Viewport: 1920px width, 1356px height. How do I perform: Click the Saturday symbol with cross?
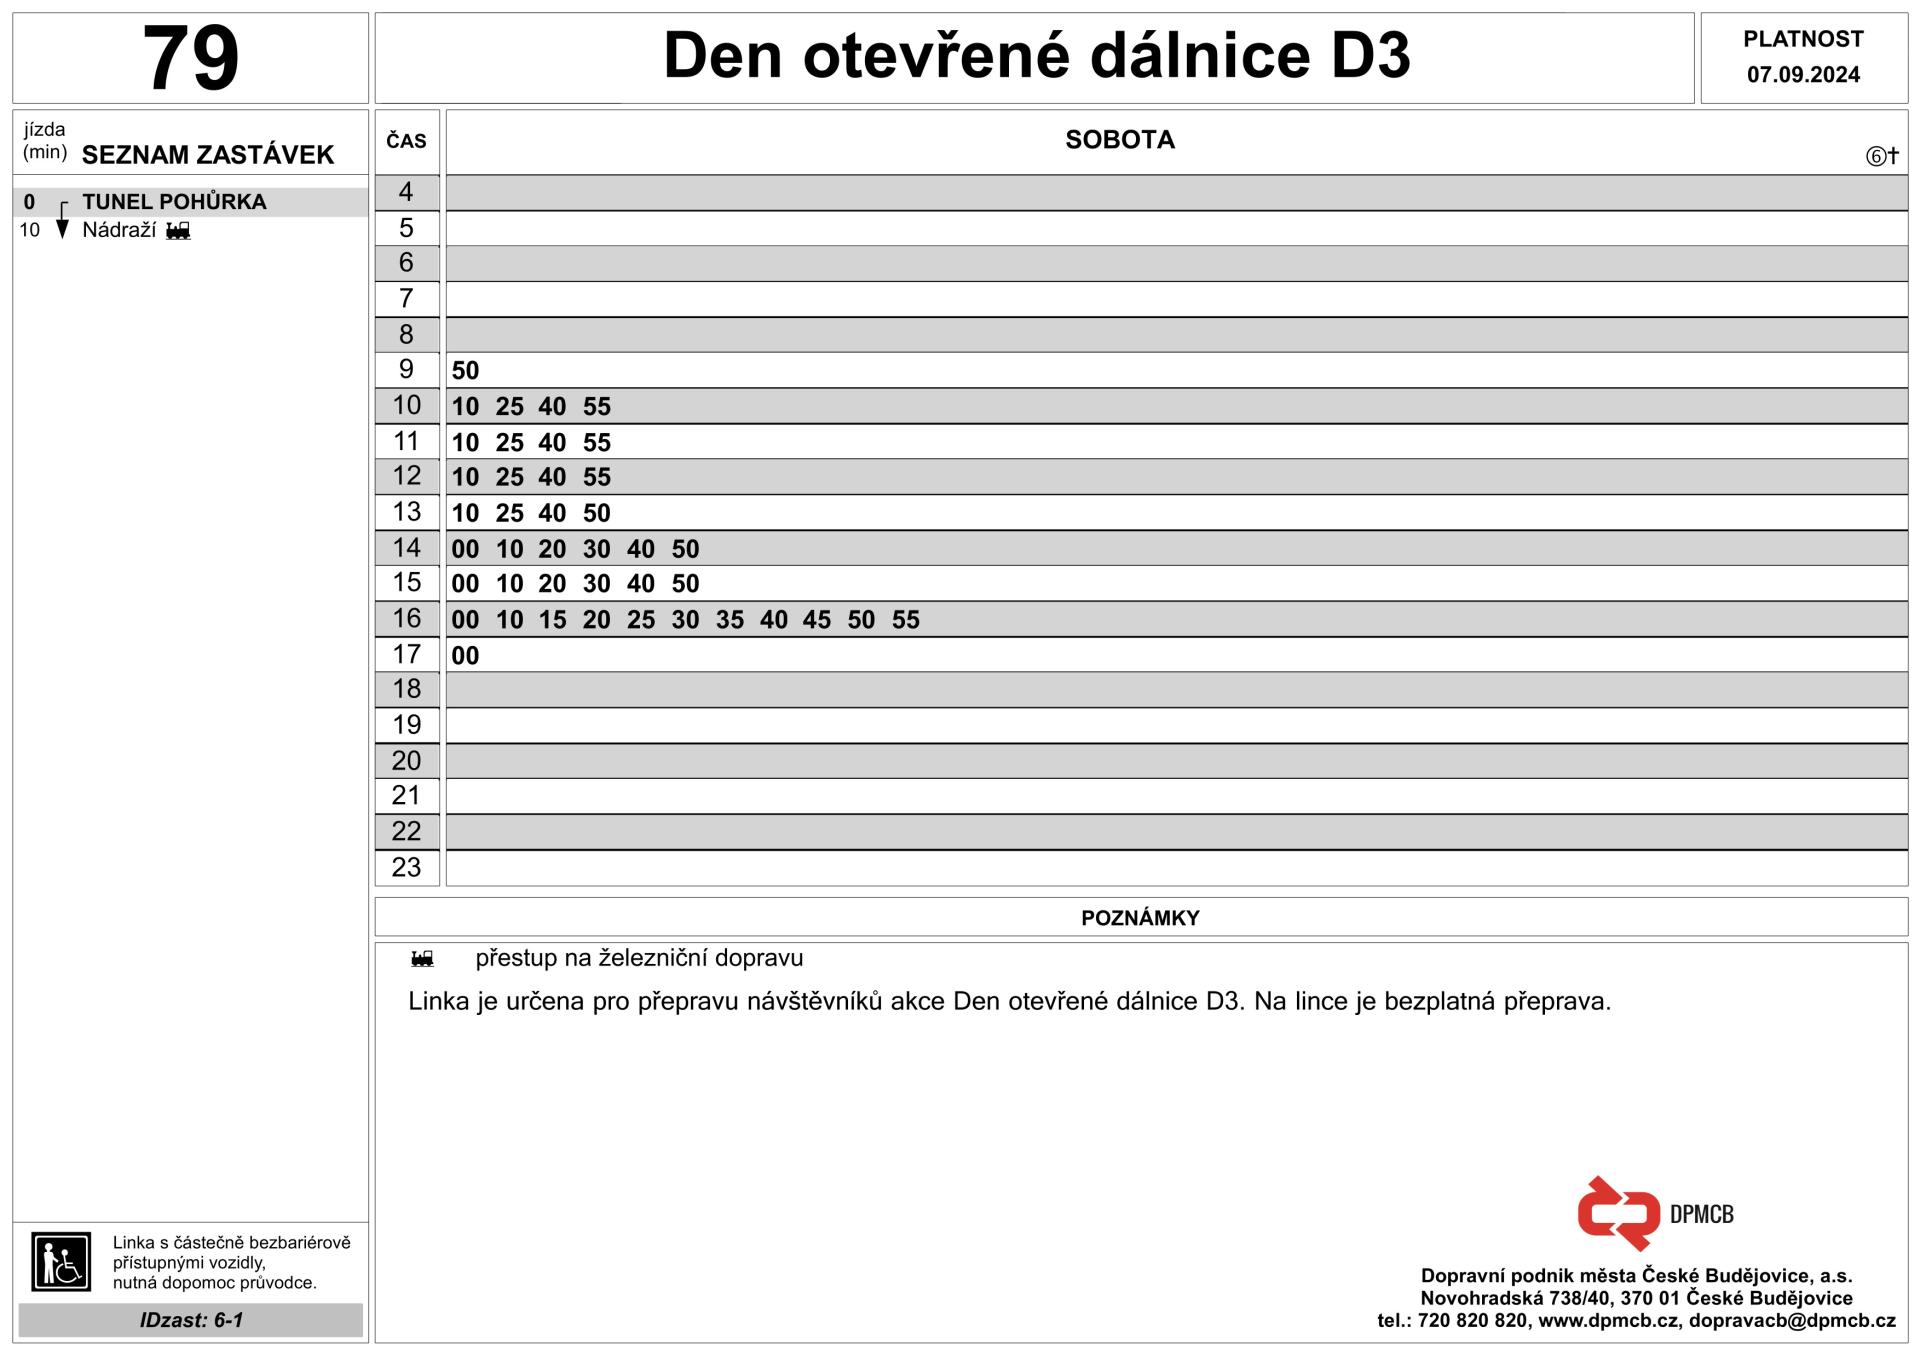pos(1882,156)
